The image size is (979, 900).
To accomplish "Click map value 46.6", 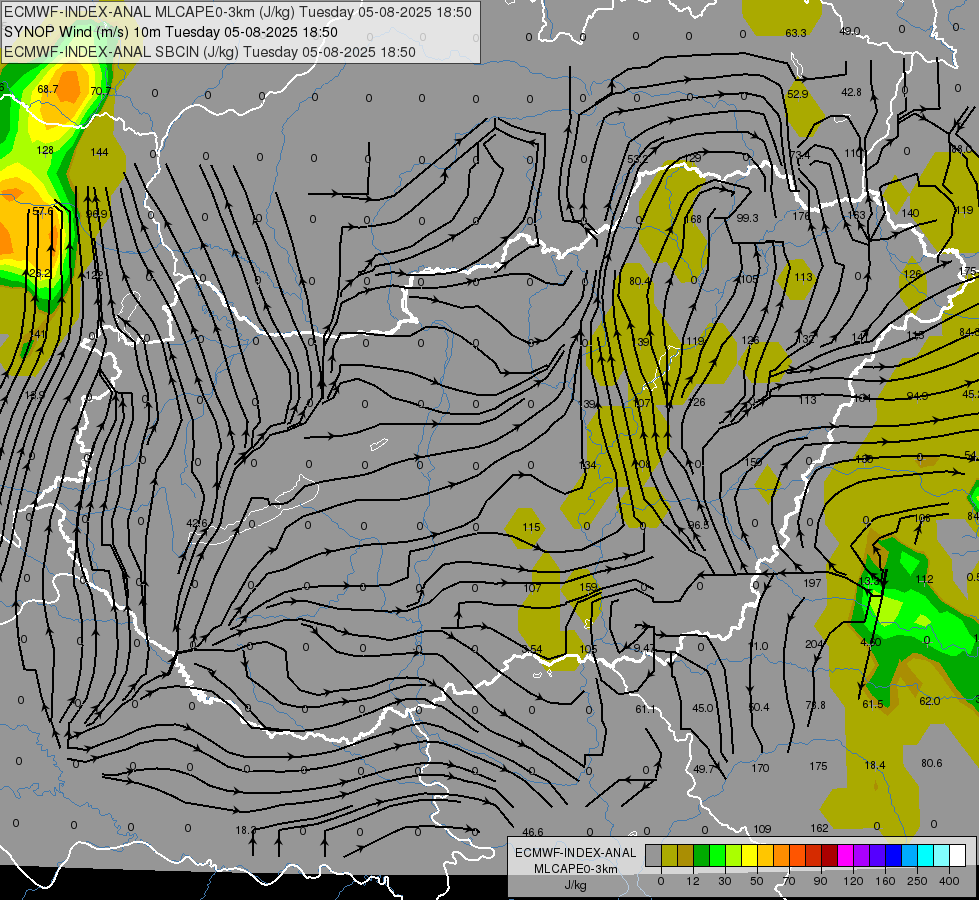I will [533, 832].
